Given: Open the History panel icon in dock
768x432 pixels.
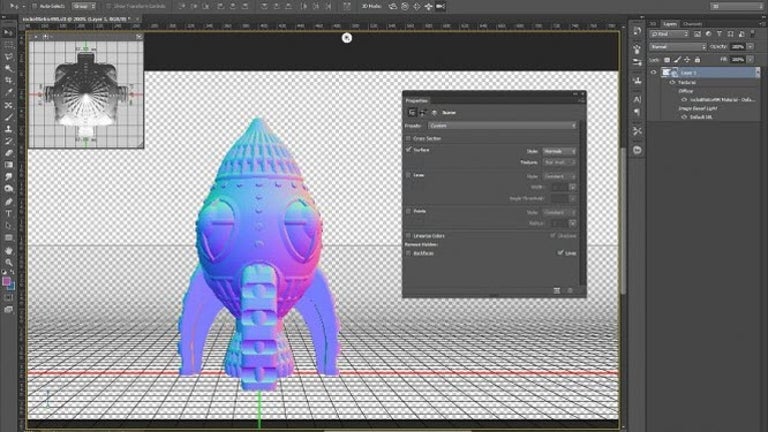Looking at the screenshot, I should click(x=637, y=31).
